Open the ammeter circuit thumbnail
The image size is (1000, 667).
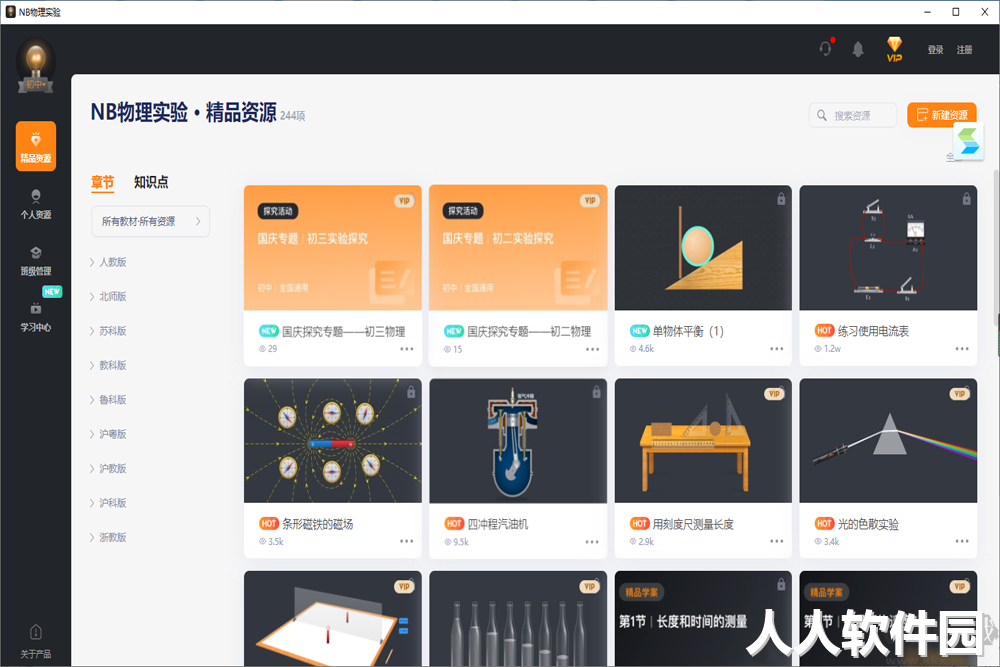[x=888, y=248]
